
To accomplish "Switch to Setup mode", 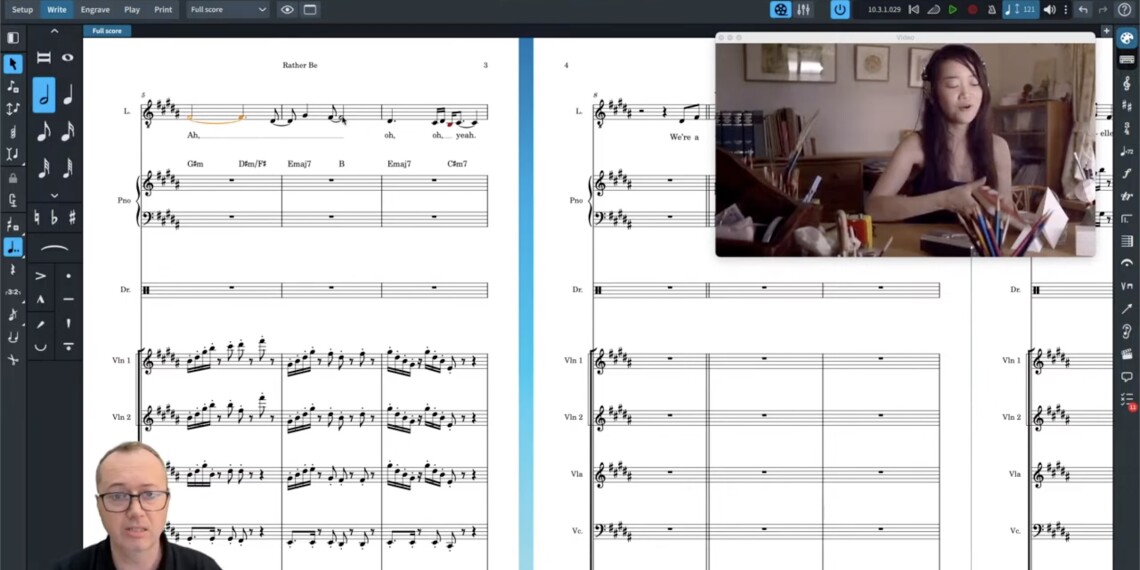I will coord(22,10).
